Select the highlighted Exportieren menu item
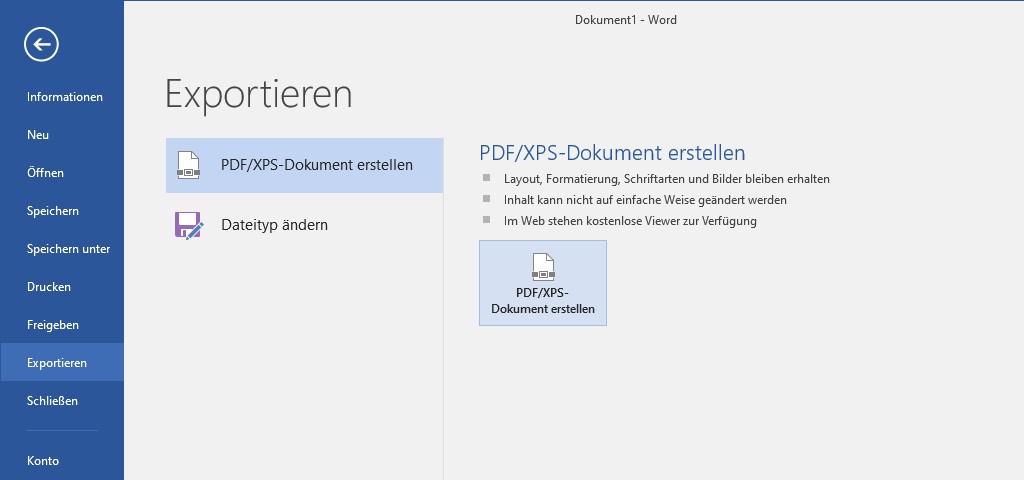 [x=57, y=363]
